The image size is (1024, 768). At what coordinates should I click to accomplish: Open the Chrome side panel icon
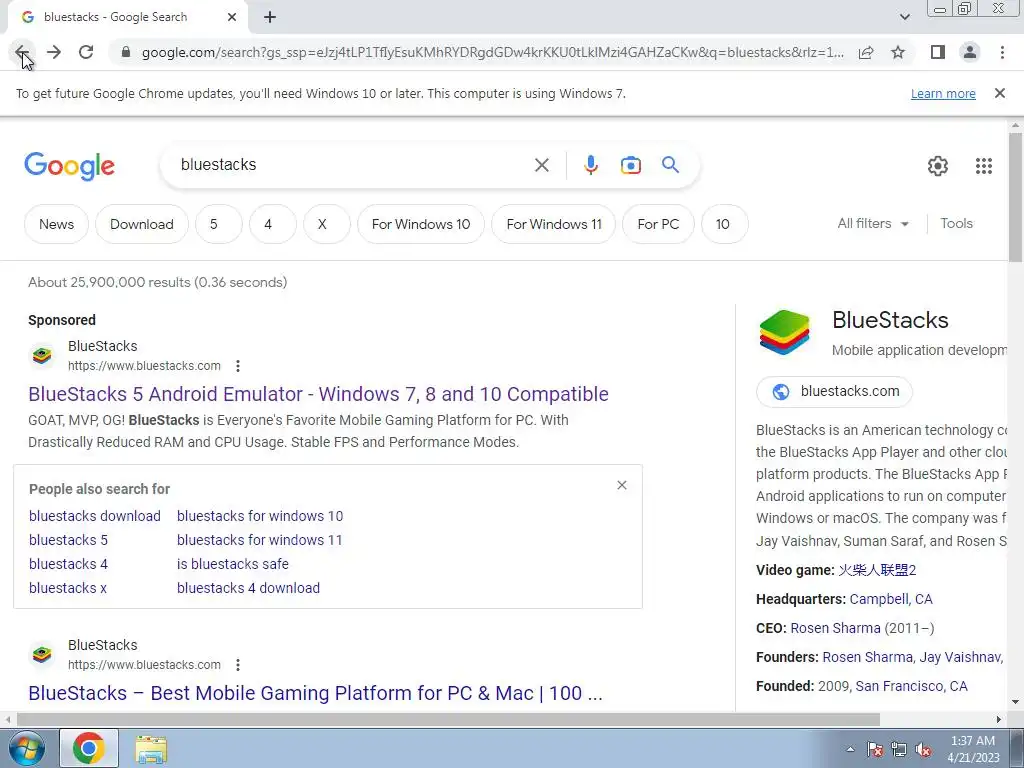(x=938, y=52)
